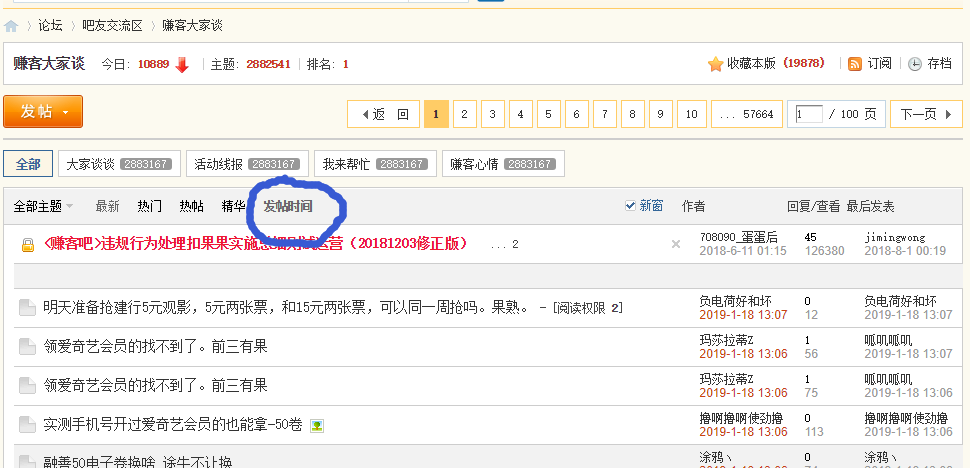This screenshot has height=468, width=970.
Task: Open page 5 in pagination
Action: 548,114
